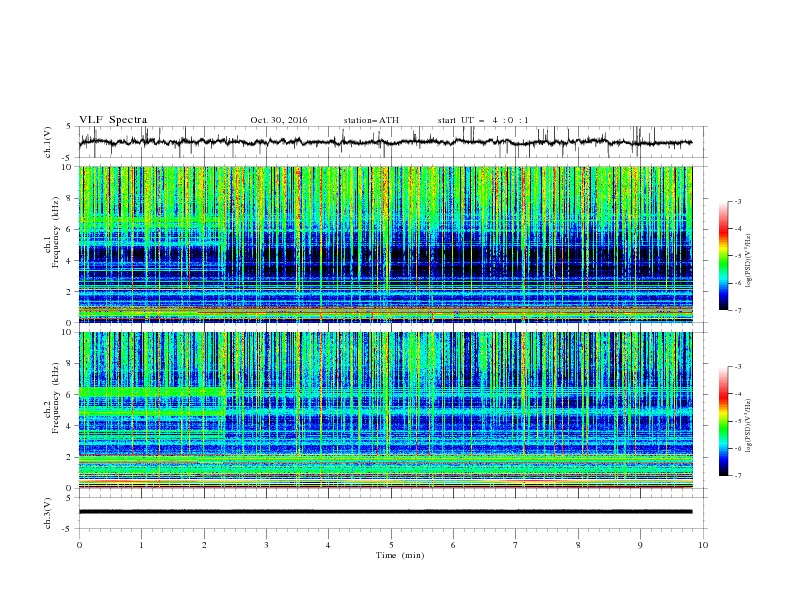Screen dimensions: 792x612
Task: Click time axis tick label '4'
Action: [x=328, y=545]
